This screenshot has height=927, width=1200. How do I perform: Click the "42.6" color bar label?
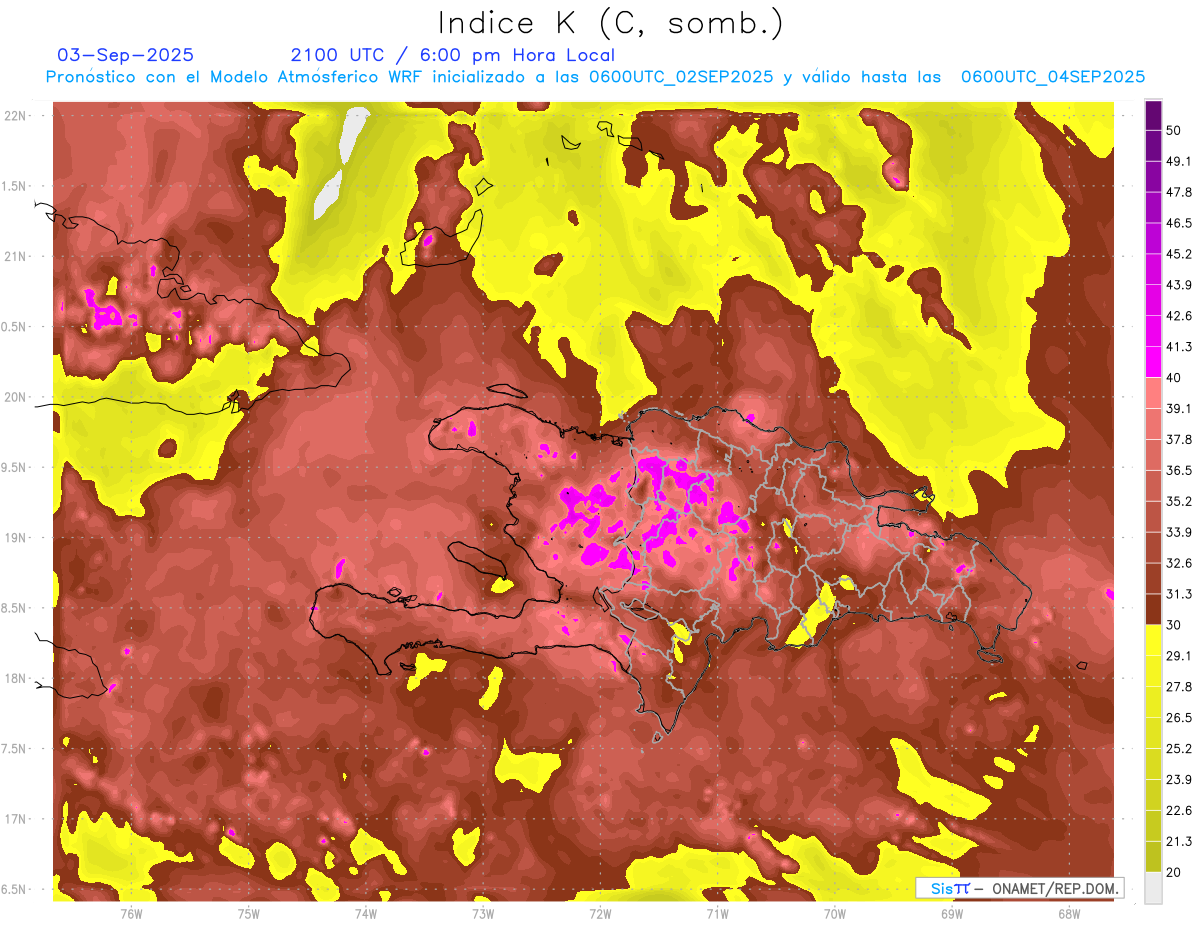1178,316
